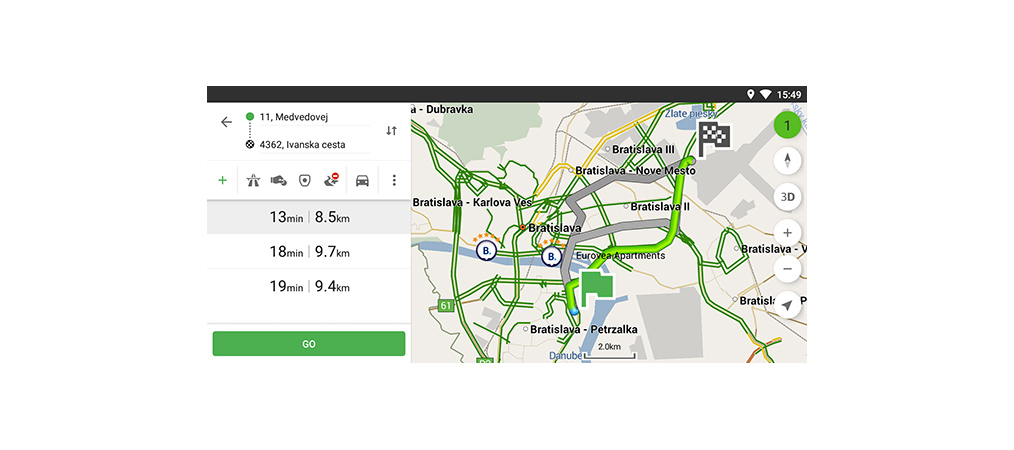
Task: Toggle the avoid toll roads option
Action: (278, 181)
